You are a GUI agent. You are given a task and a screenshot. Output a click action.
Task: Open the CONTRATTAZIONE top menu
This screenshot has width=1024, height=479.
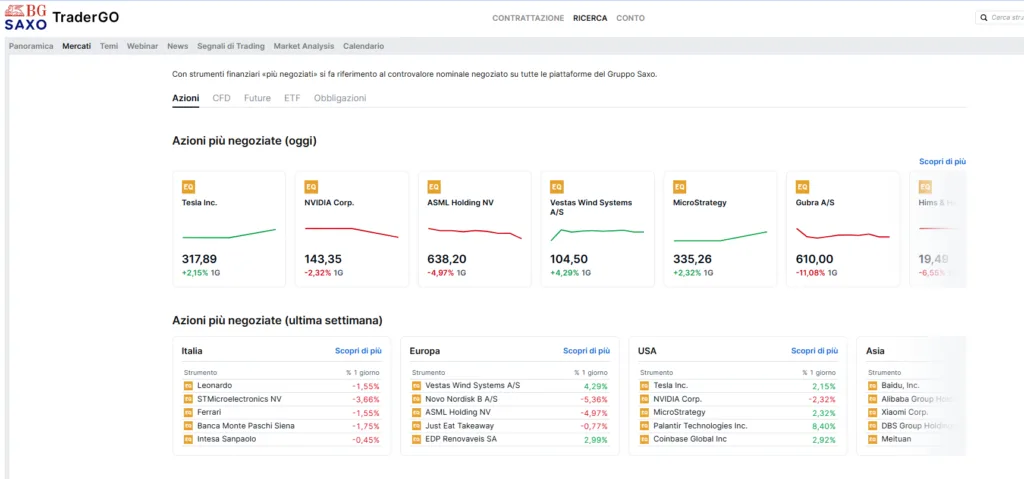coord(528,18)
